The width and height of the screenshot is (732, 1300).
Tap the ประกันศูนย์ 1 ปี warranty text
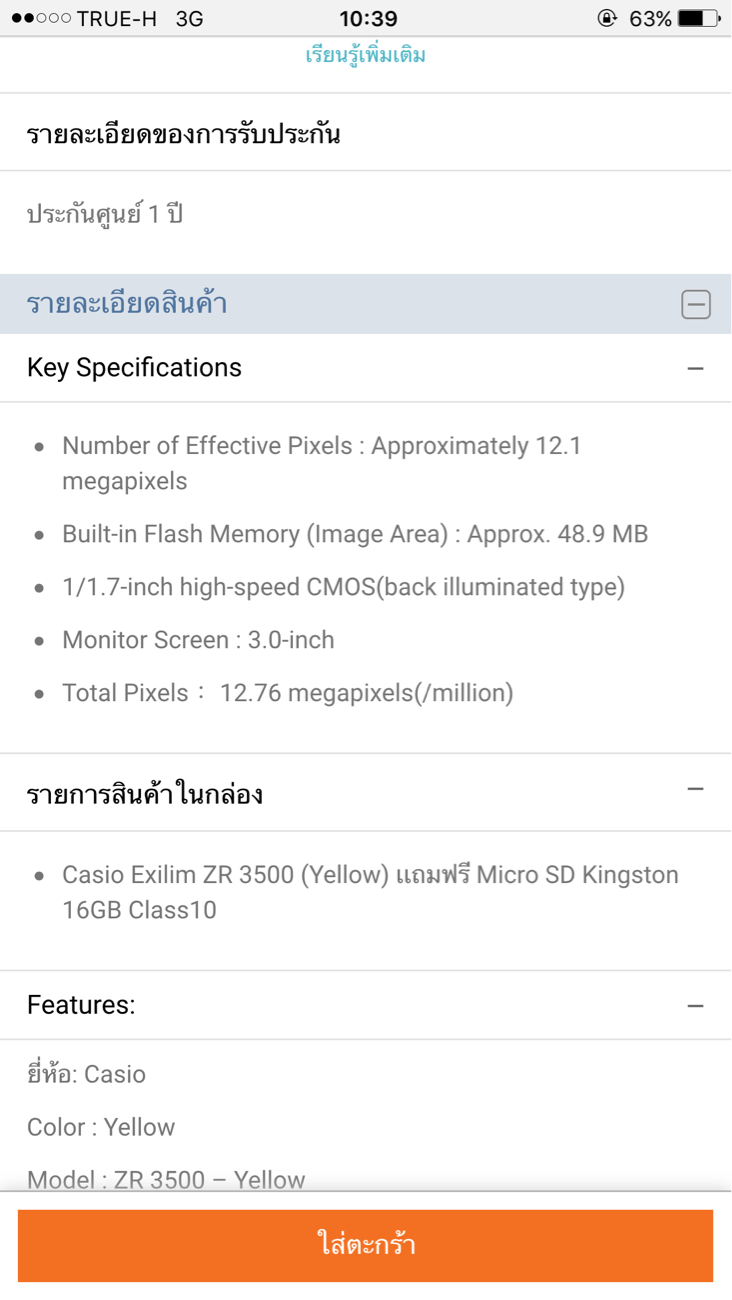[x=105, y=215]
